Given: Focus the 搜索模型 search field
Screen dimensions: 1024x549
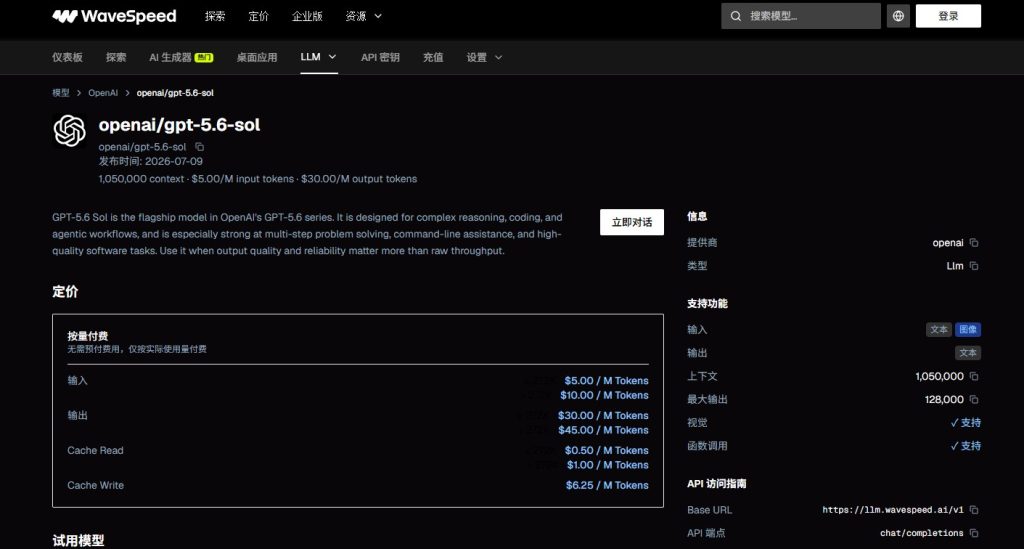Looking at the screenshot, I should [x=801, y=16].
